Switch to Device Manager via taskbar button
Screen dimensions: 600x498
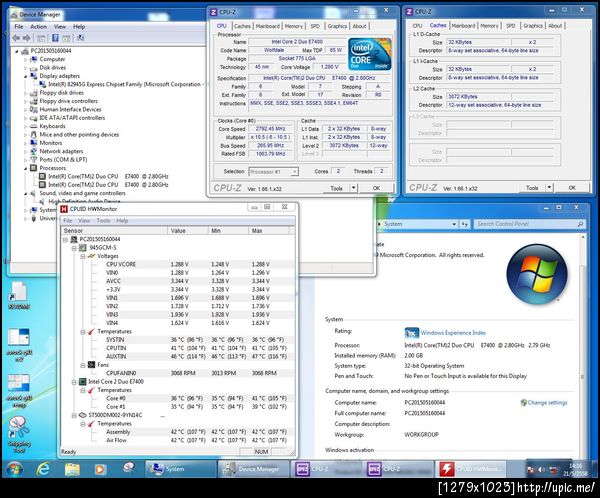[x=253, y=469]
